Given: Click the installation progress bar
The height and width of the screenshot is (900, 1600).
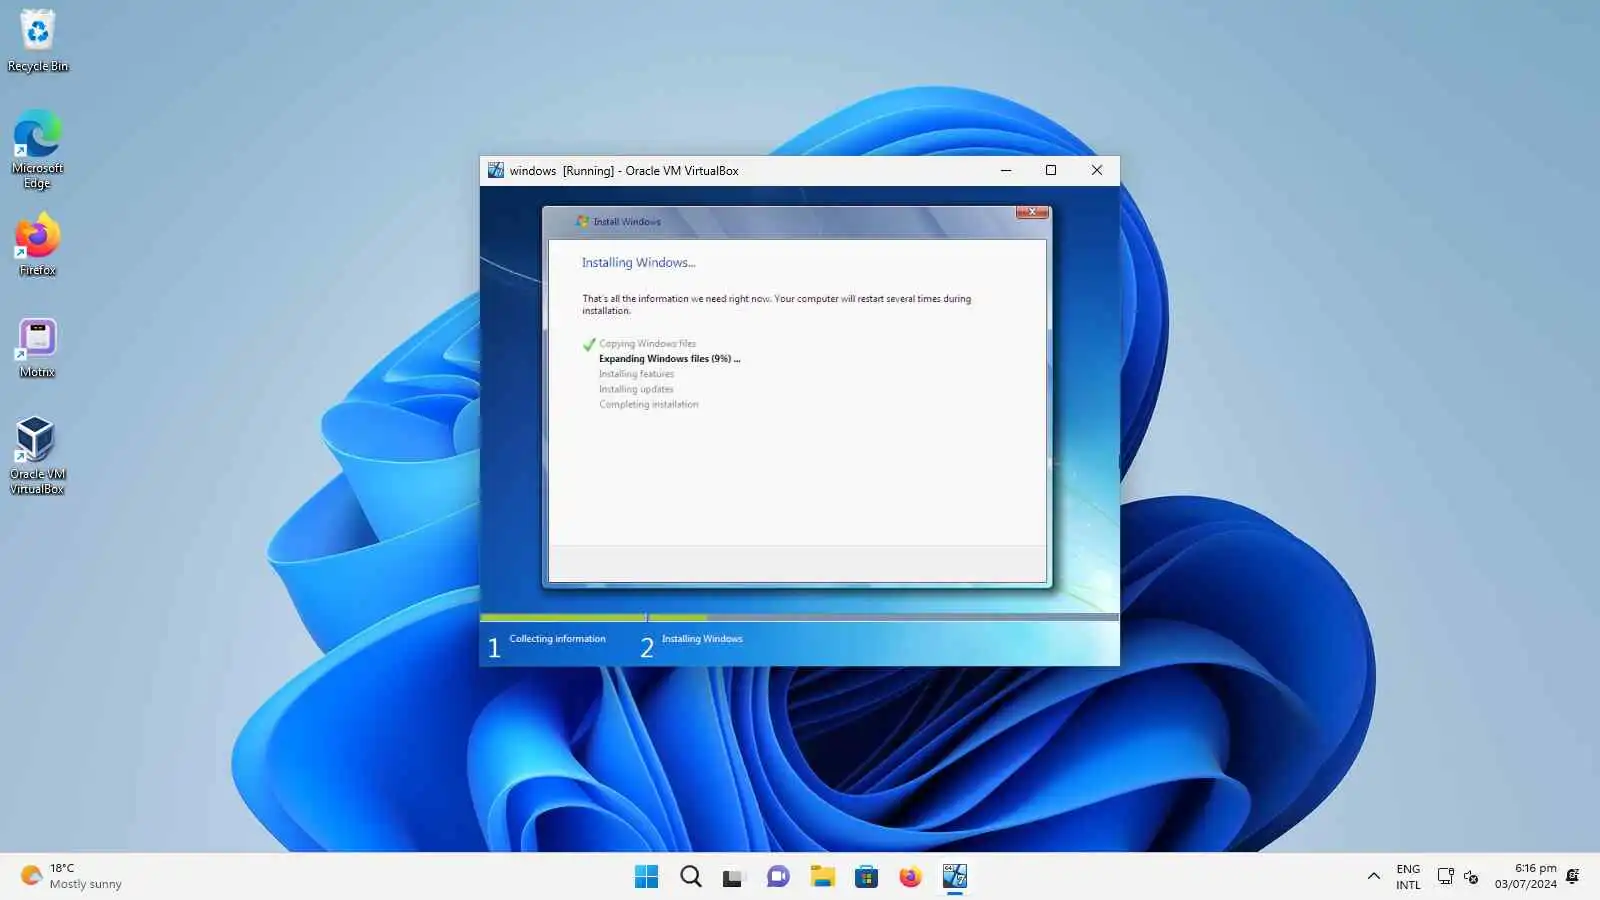Looking at the screenshot, I should [x=799, y=617].
